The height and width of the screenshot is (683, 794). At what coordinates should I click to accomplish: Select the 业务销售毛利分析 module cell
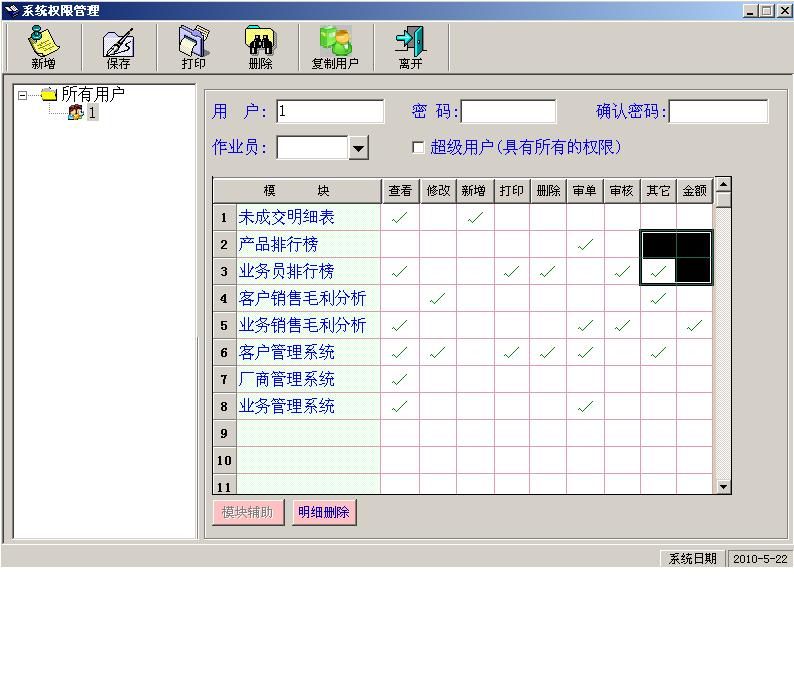tap(308, 325)
